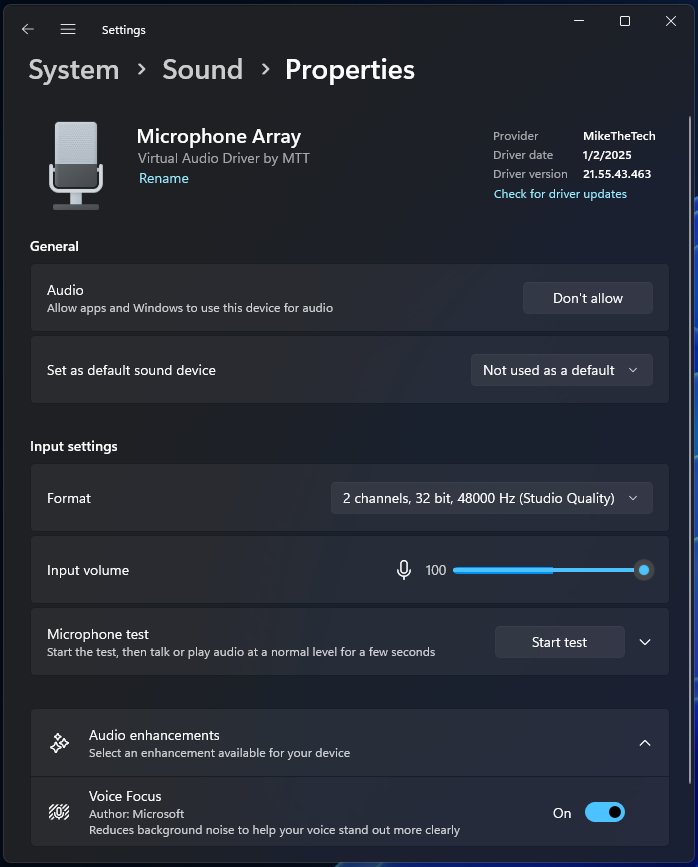
Task: Click the Input settings heading
Action: point(74,446)
